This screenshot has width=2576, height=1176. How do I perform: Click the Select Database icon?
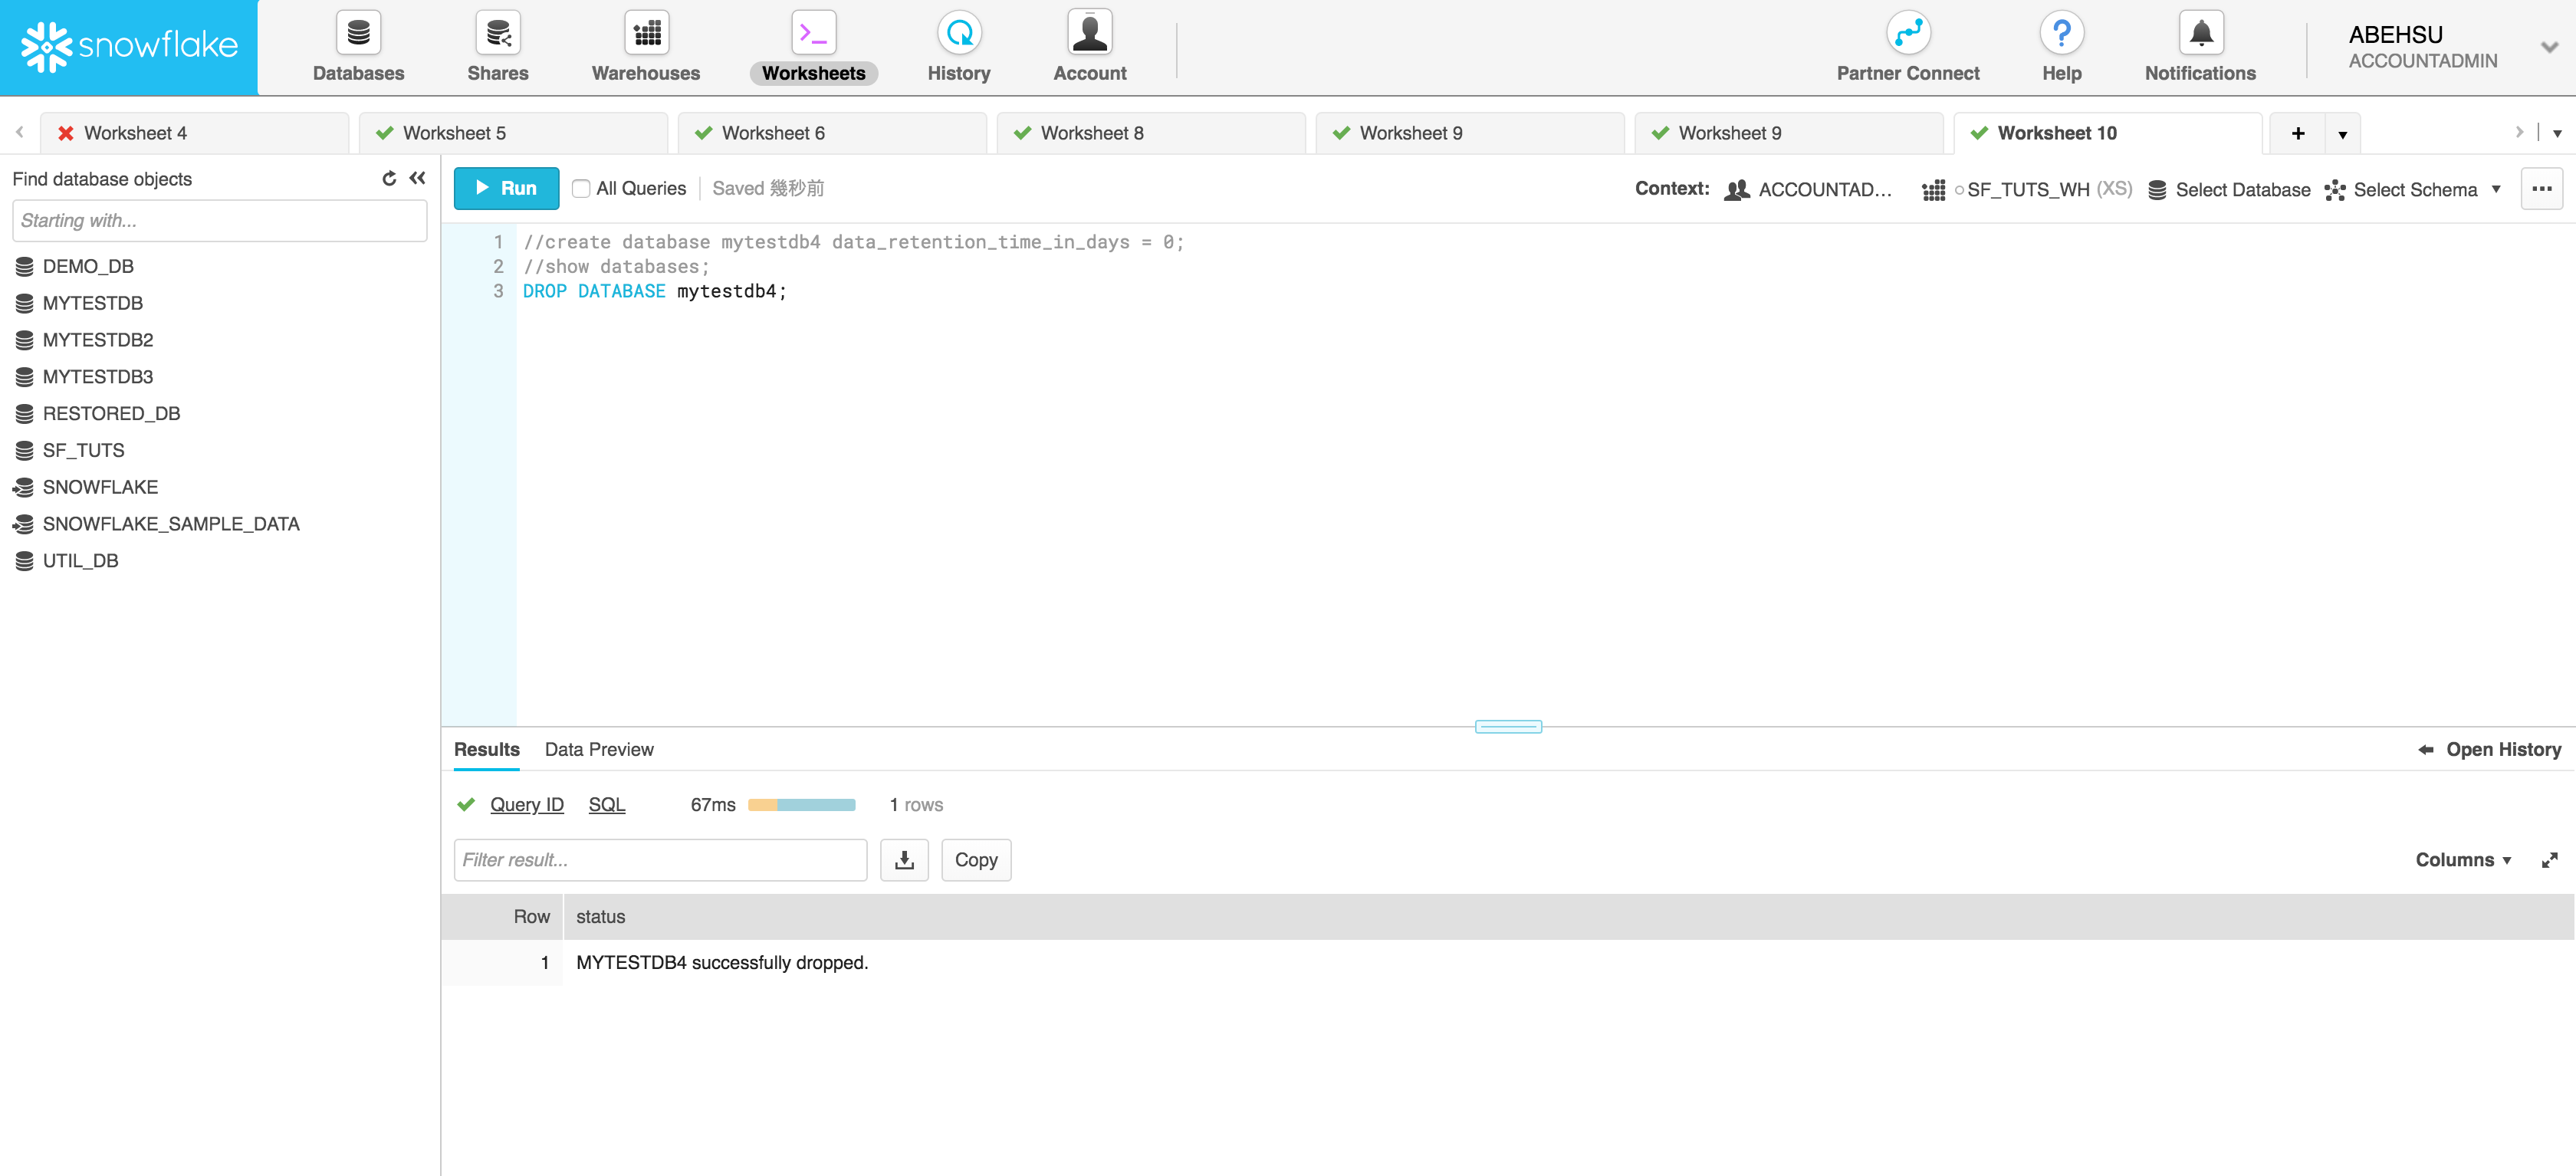2157,190
